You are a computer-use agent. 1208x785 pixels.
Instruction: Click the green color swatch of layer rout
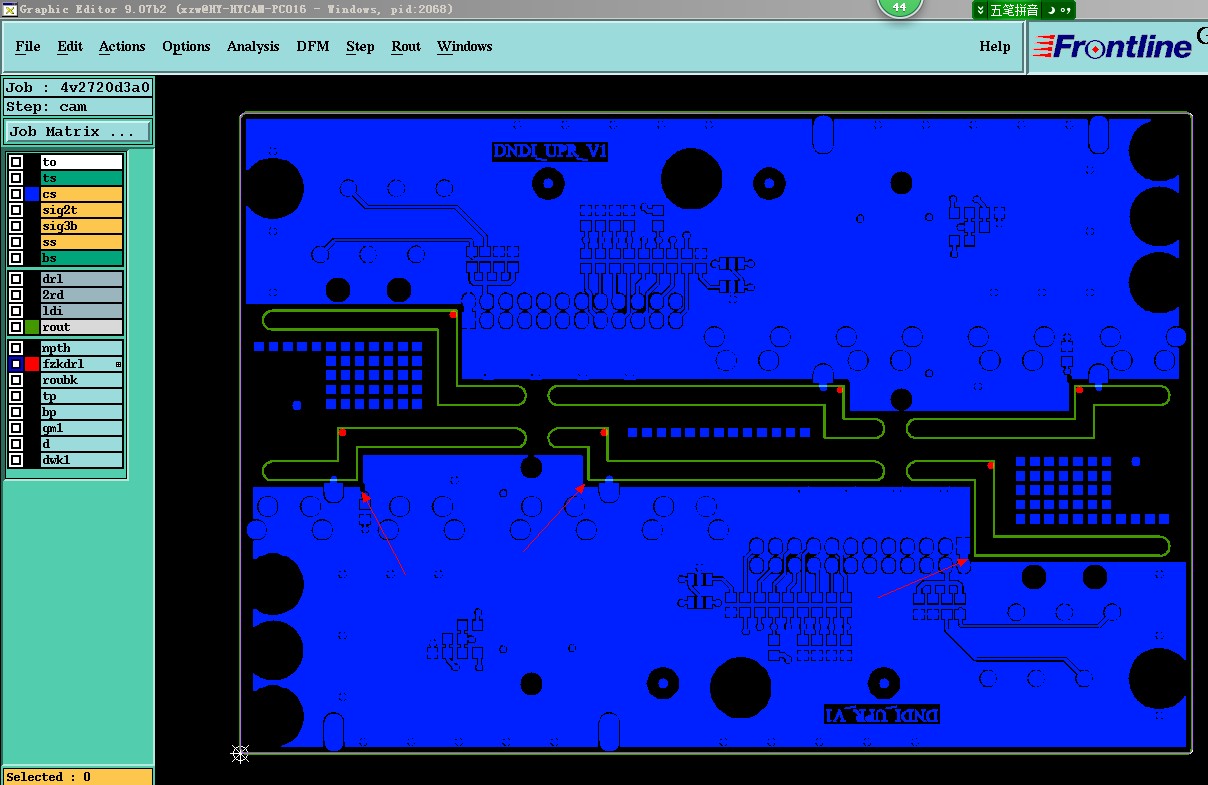pyautogui.click(x=32, y=327)
